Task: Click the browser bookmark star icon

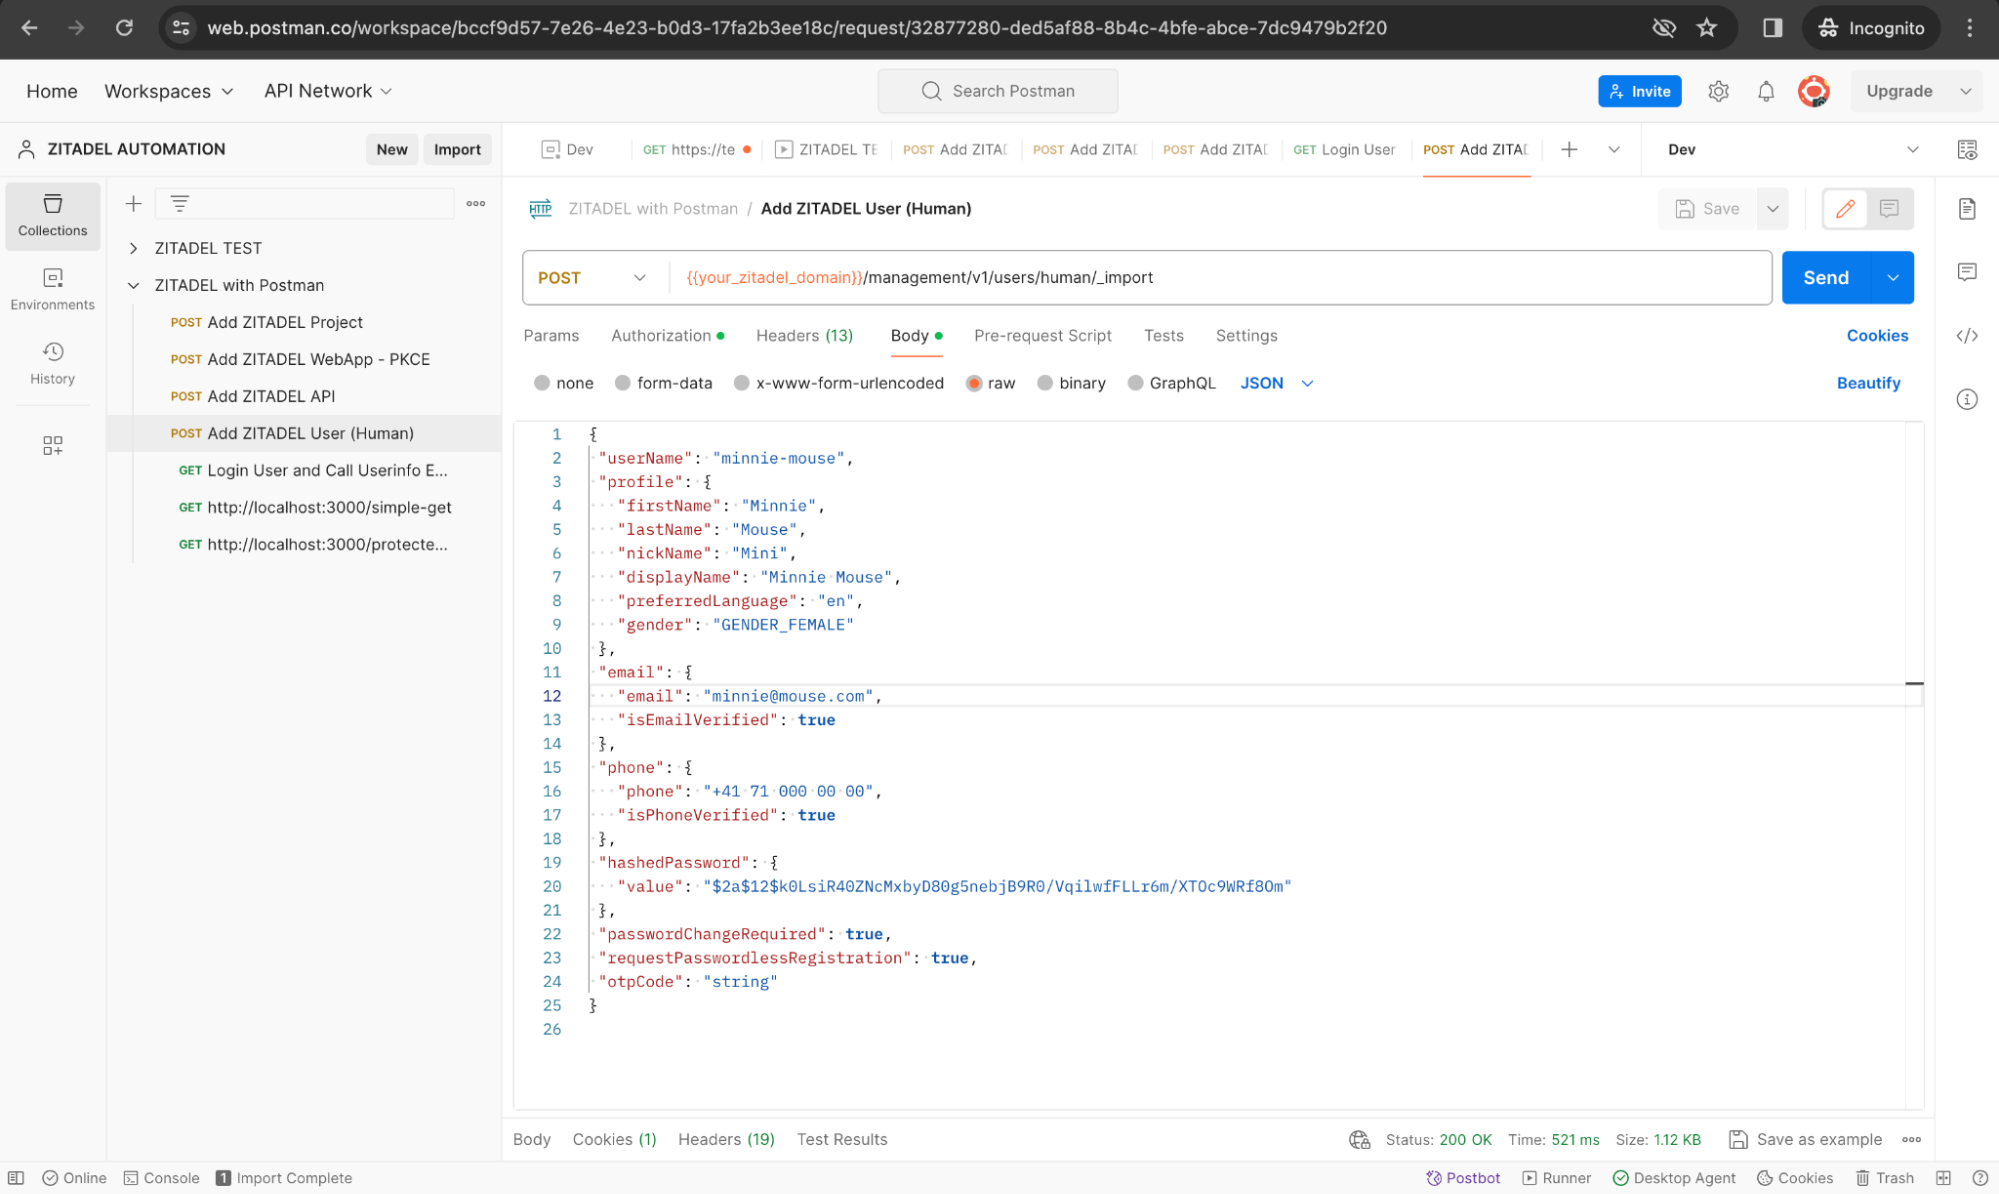Action: point(1706,28)
